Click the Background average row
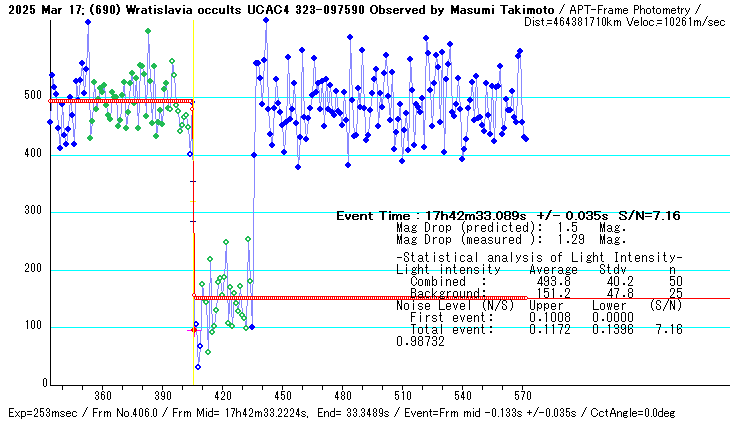740x425 pixels. [x=540, y=293]
